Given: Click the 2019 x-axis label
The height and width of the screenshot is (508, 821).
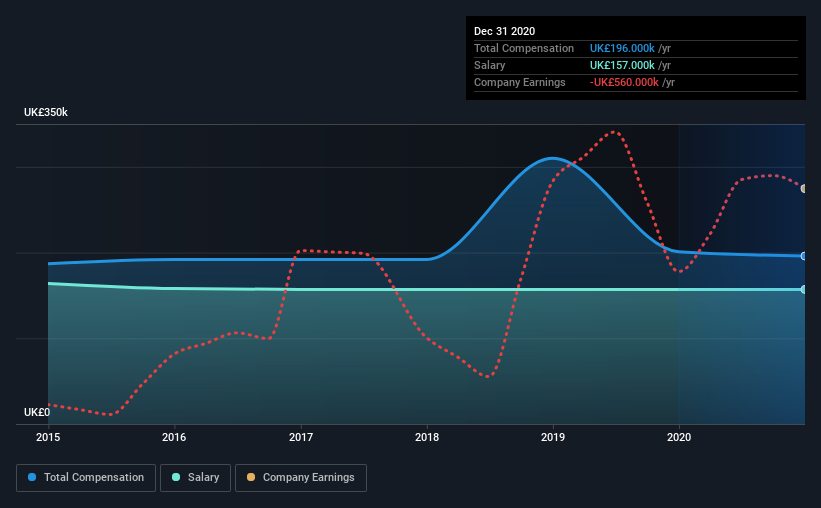Looking at the screenshot, I should [x=553, y=437].
